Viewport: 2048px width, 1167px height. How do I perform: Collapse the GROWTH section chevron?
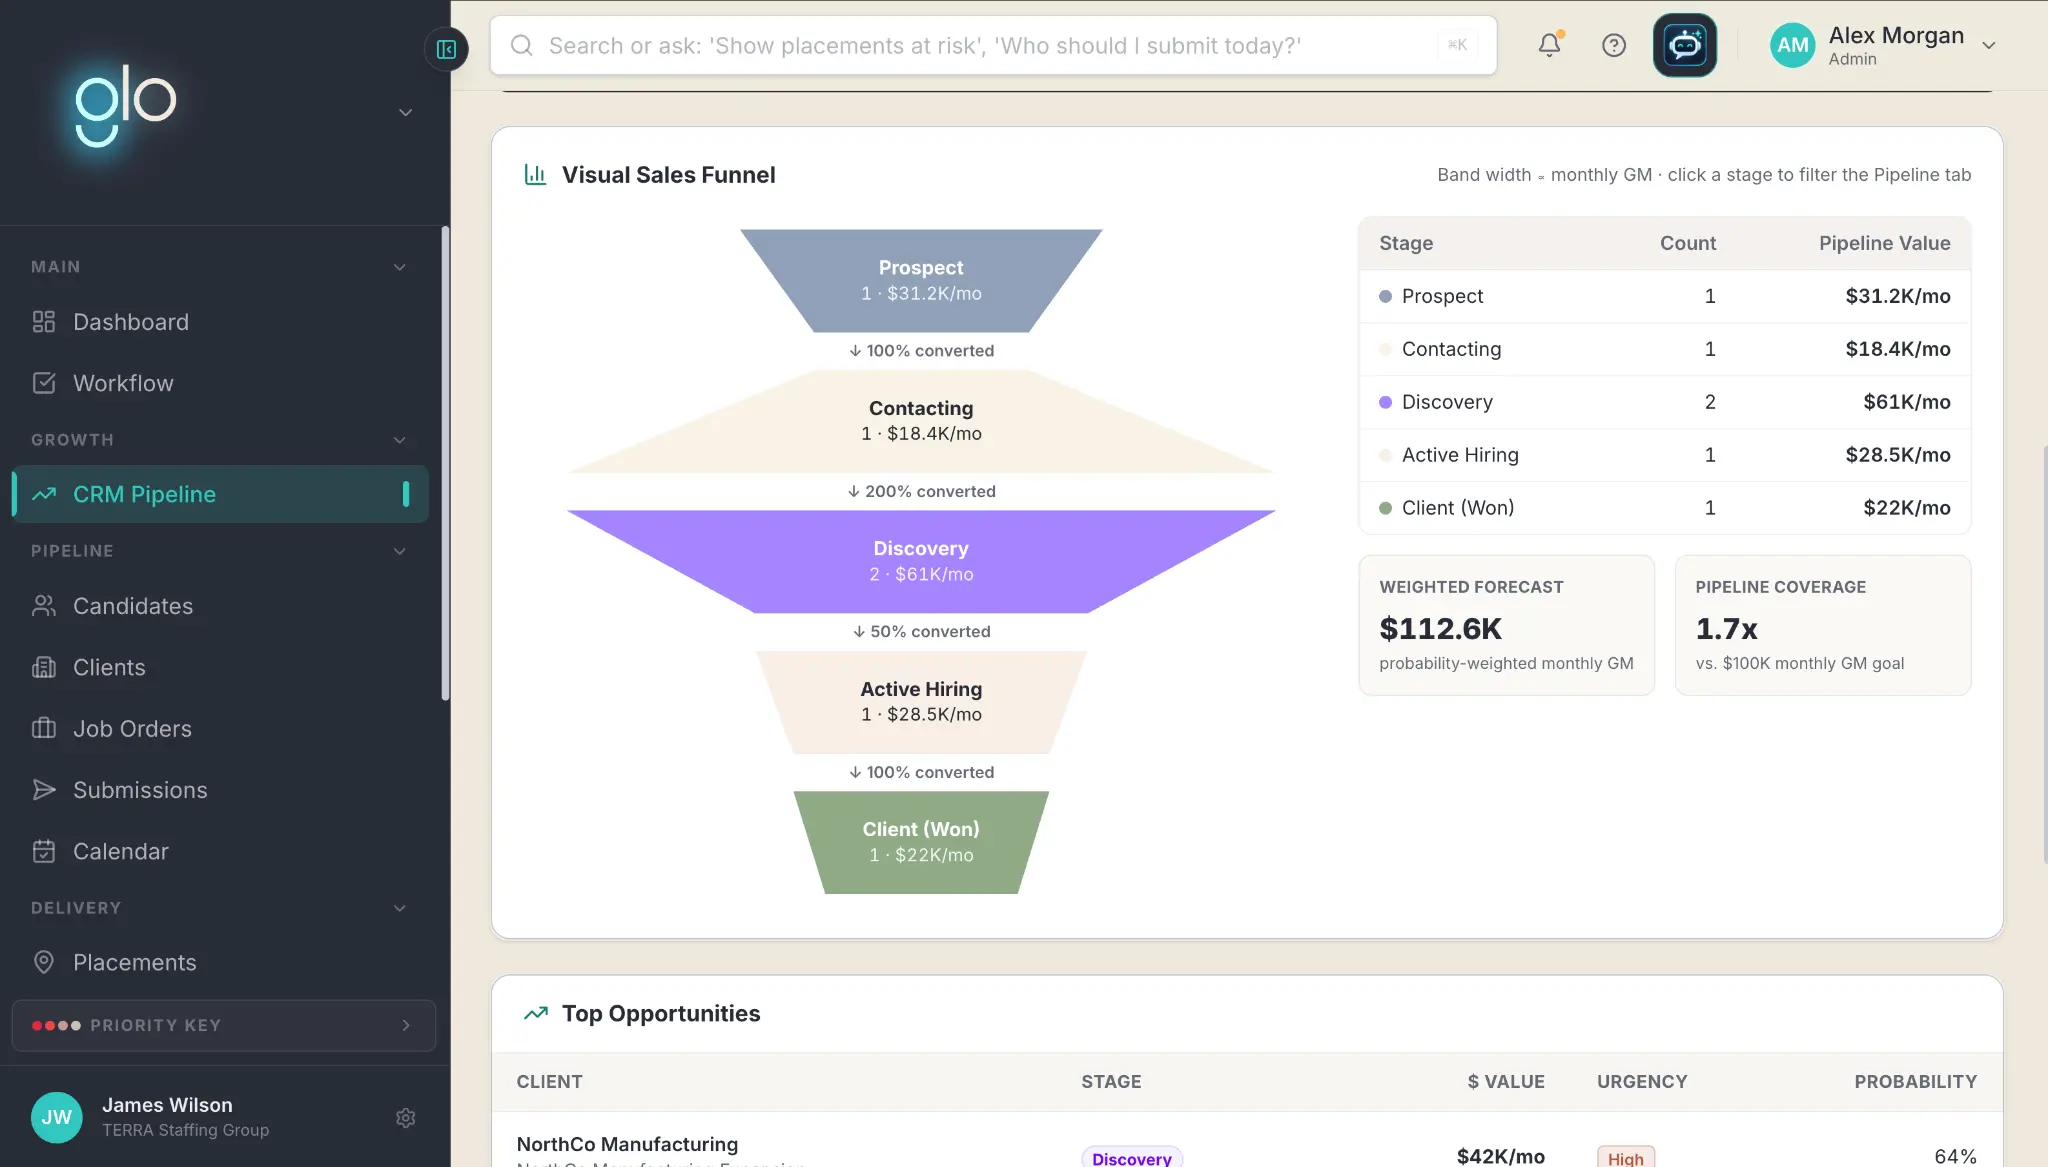399,440
